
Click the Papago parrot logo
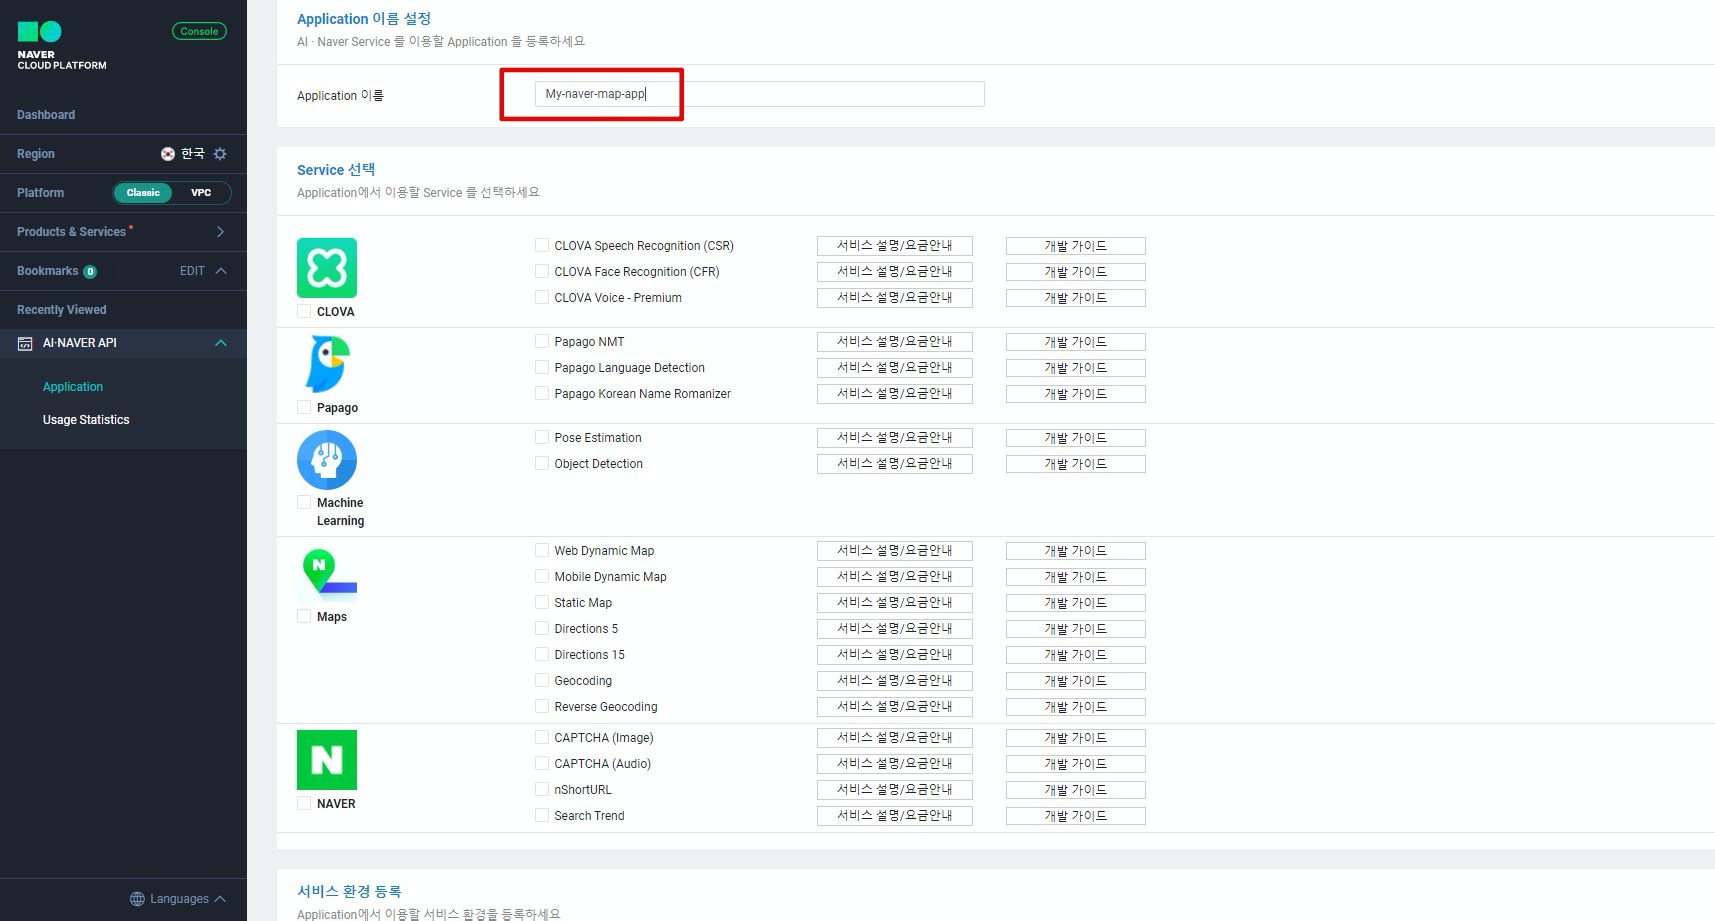[327, 364]
